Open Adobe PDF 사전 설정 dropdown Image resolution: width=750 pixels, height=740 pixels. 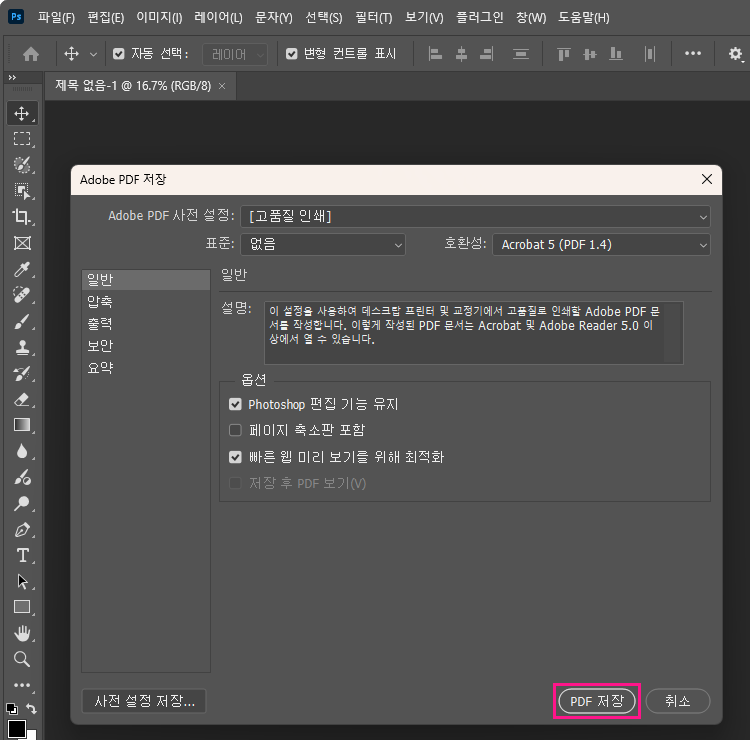(475, 216)
